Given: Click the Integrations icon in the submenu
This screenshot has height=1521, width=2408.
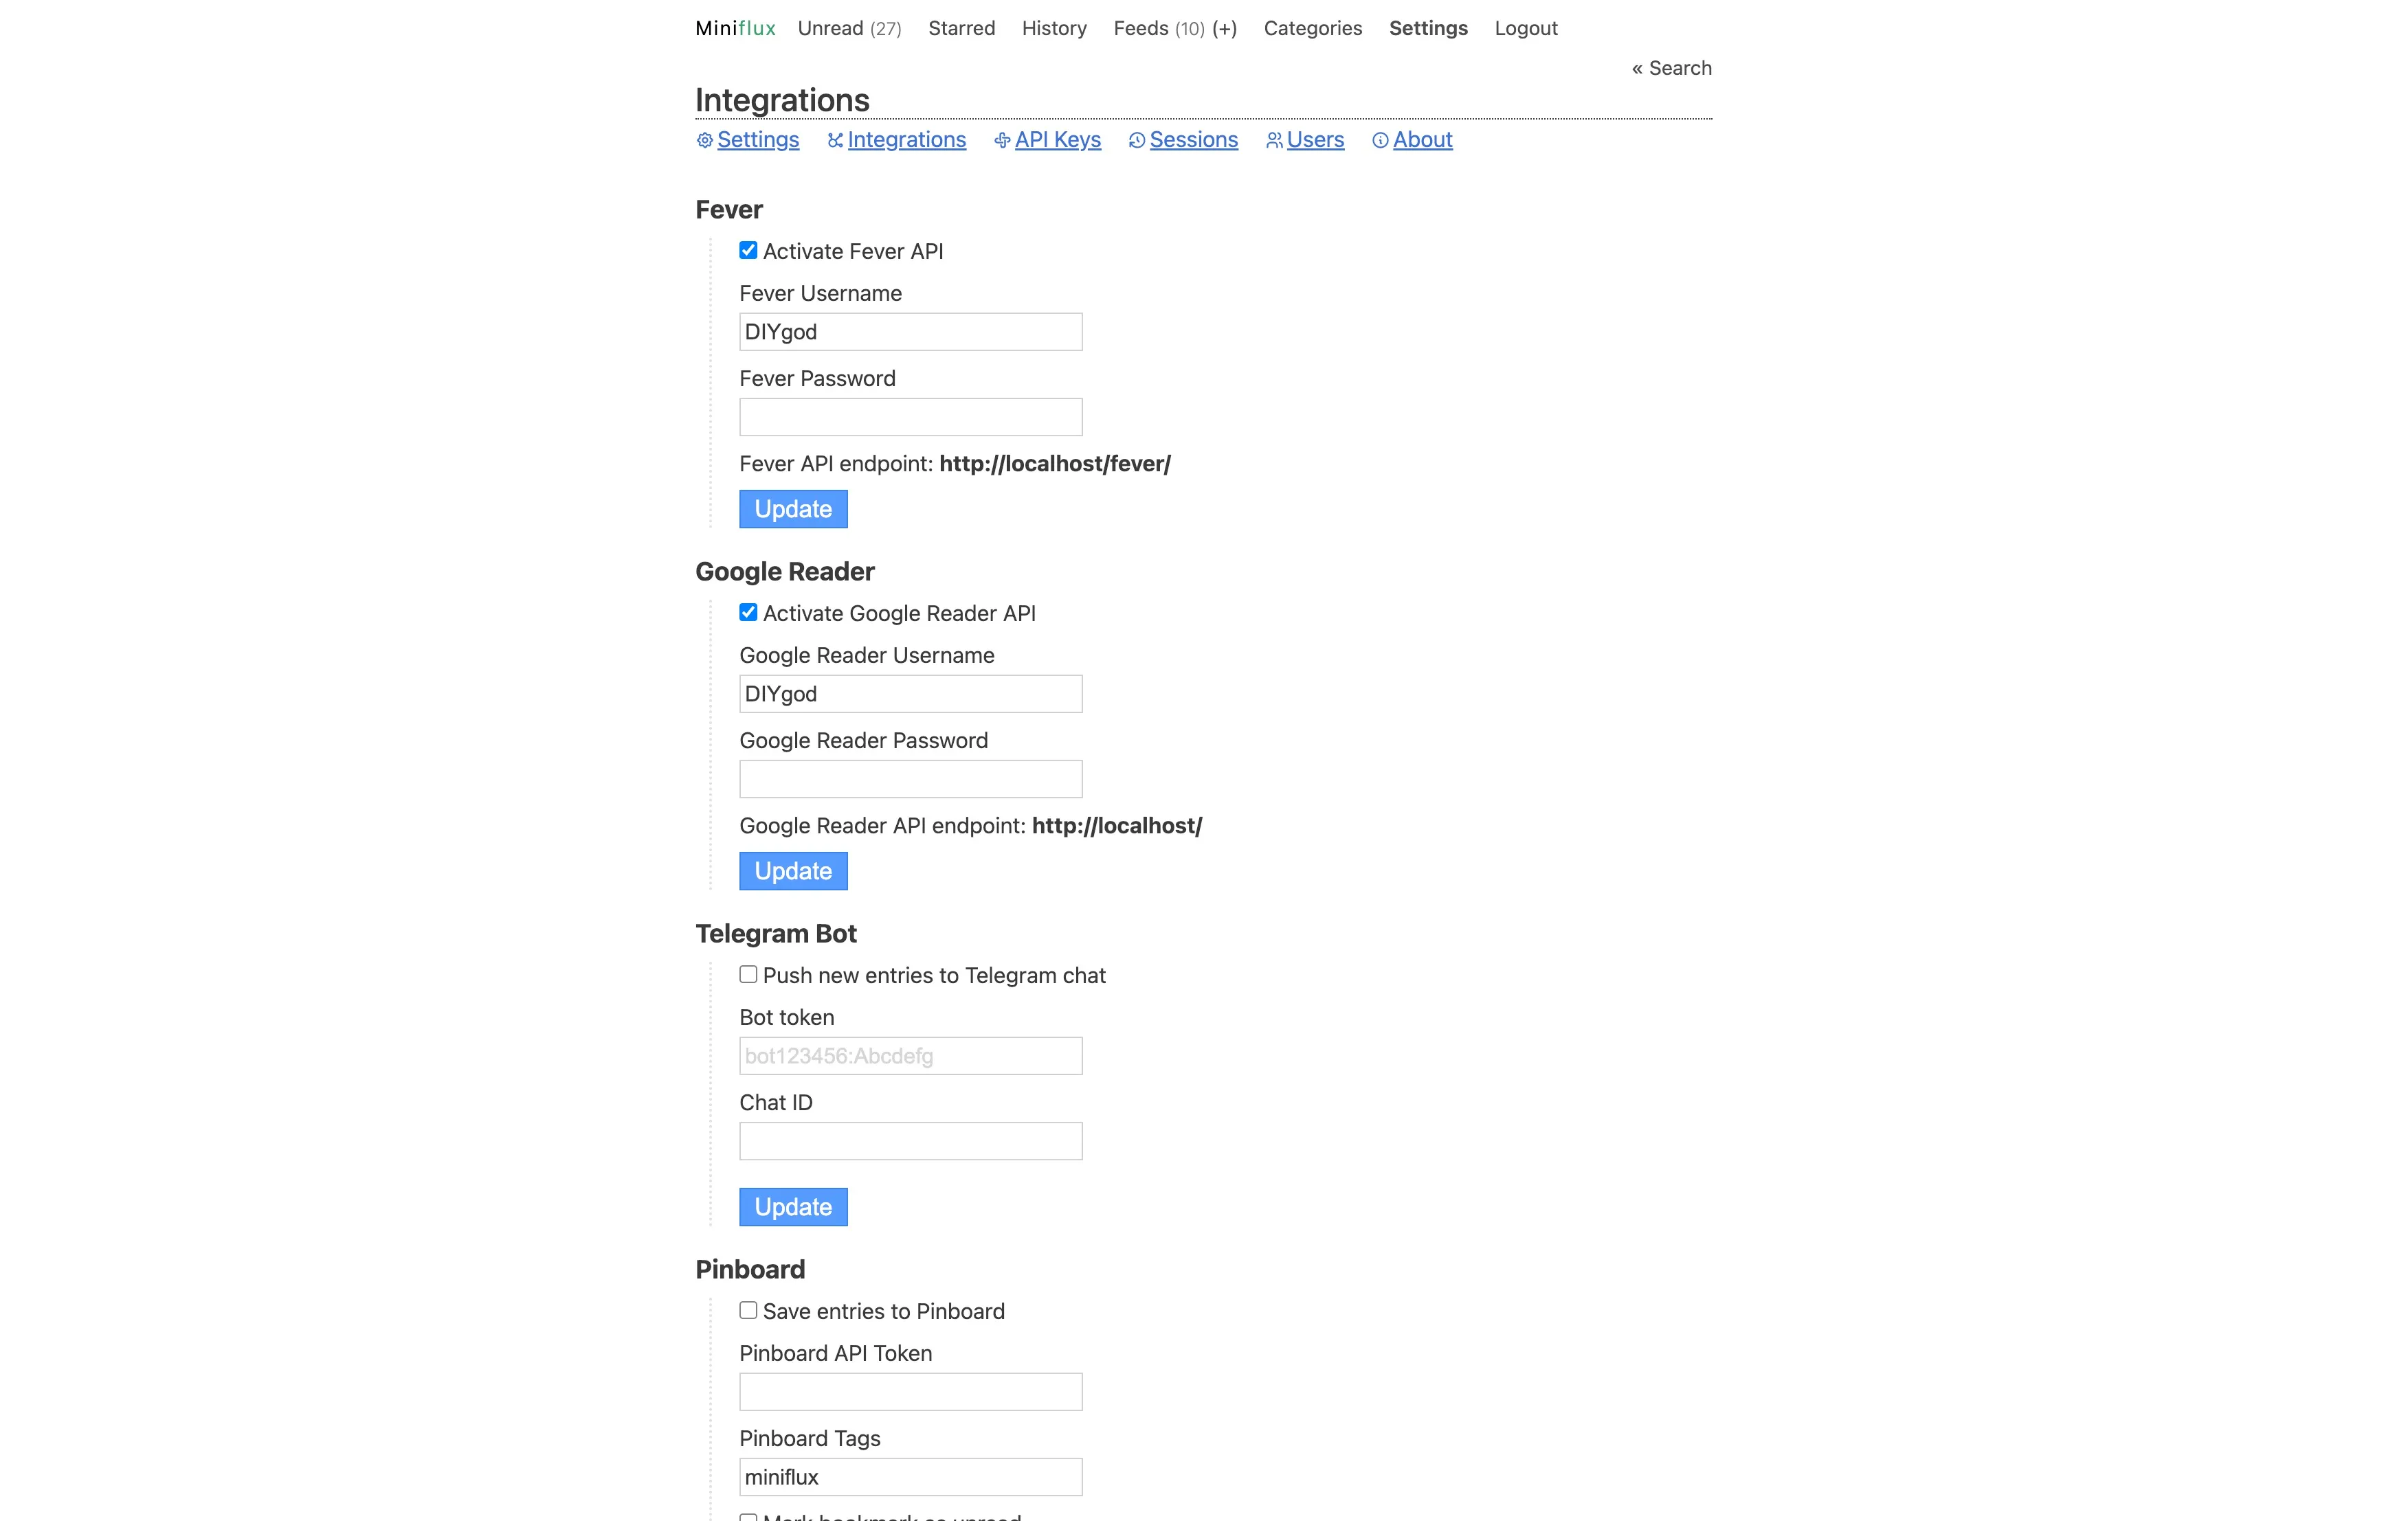Looking at the screenshot, I should (x=835, y=141).
